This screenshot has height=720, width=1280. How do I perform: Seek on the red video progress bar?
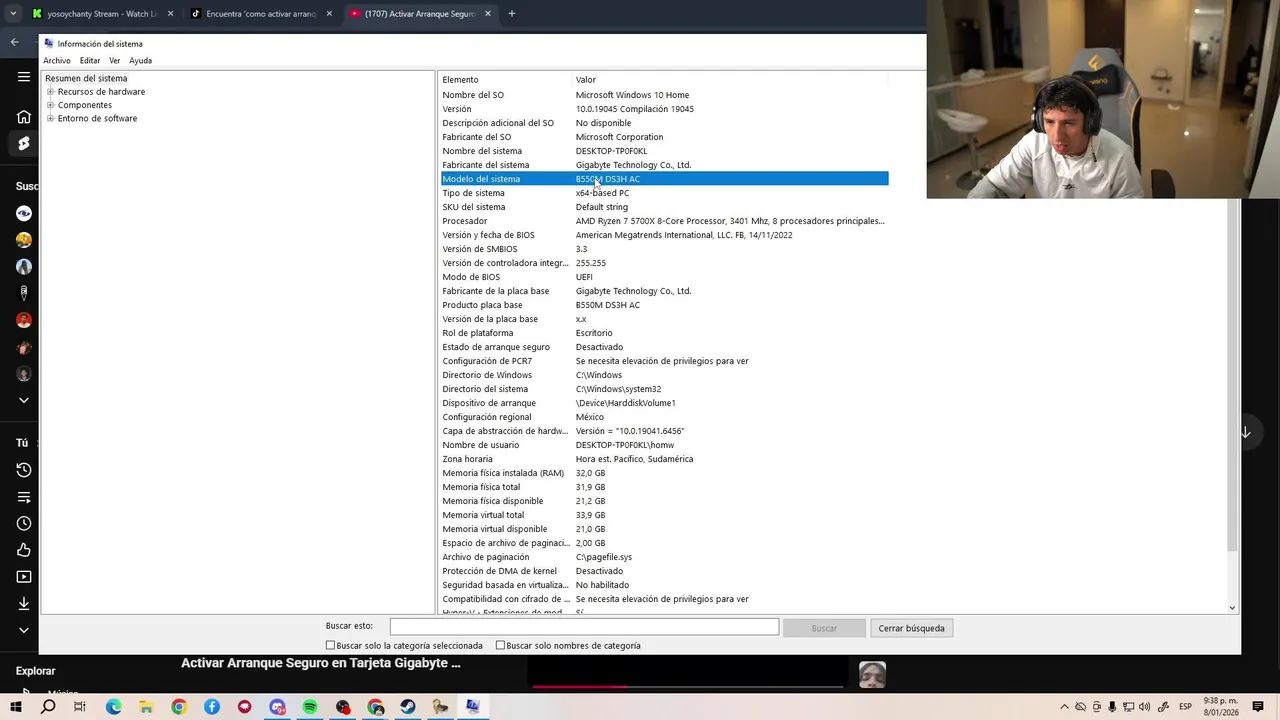click(x=687, y=687)
